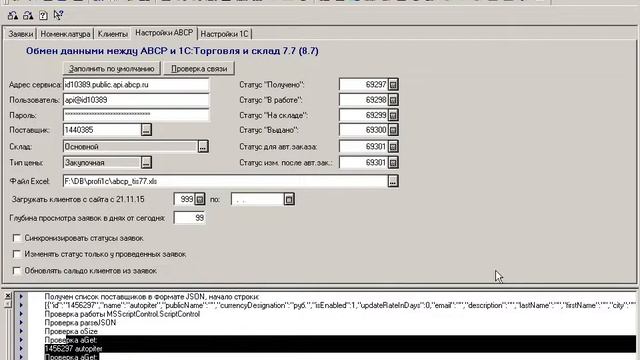Click the Файл Excel path field

pyautogui.click(x=225, y=181)
